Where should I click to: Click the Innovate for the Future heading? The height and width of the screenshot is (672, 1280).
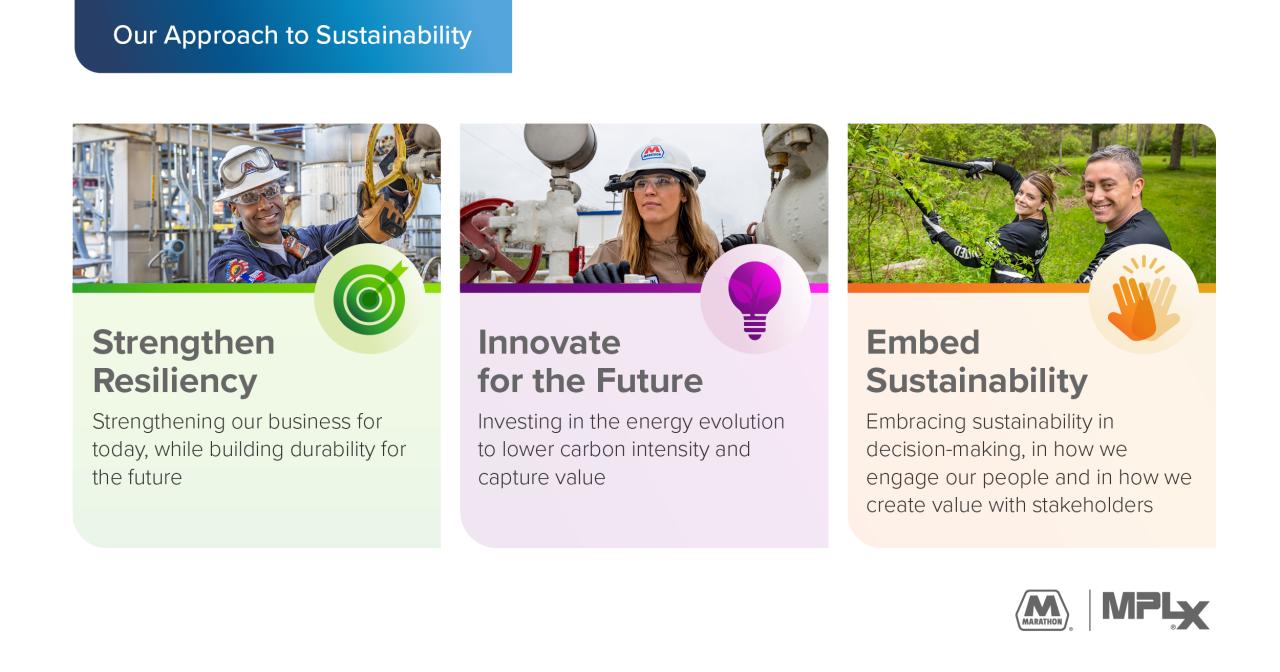[x=590, y=361]
